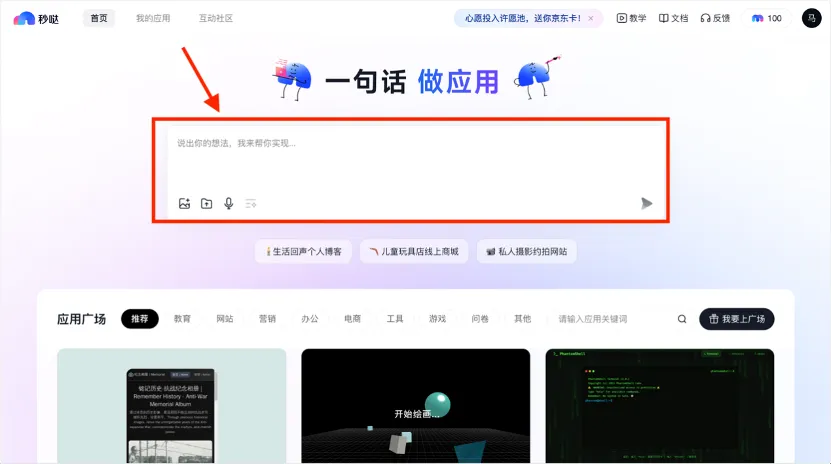
Task: Select the 教育 category
Action: point(182,319)
